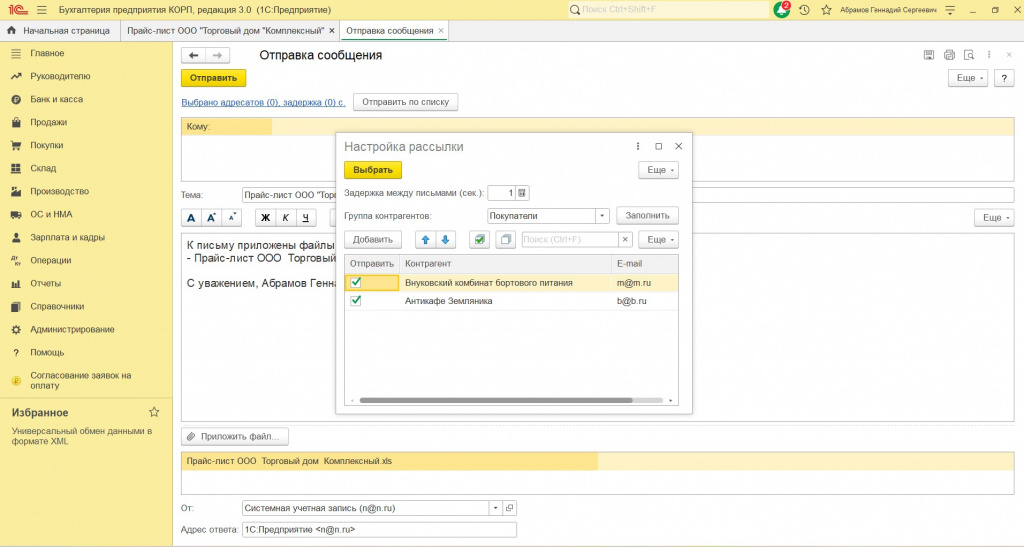Viewport: 1024px width, 547px height.
Task: Expand the От account dropdown arrow
Action: pos(496,508)
